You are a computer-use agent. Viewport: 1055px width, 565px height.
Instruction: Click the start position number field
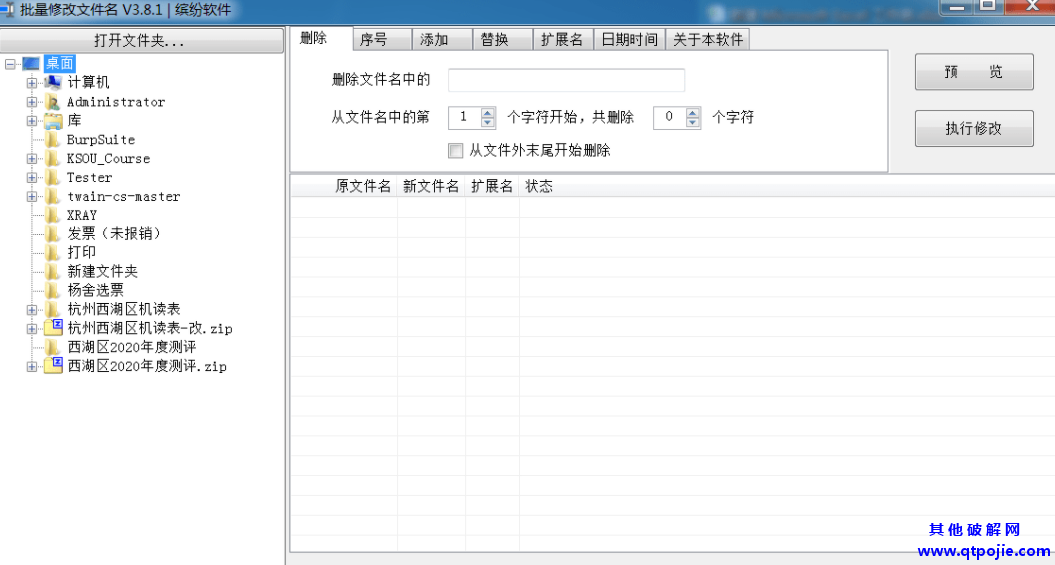coord(465,118)
